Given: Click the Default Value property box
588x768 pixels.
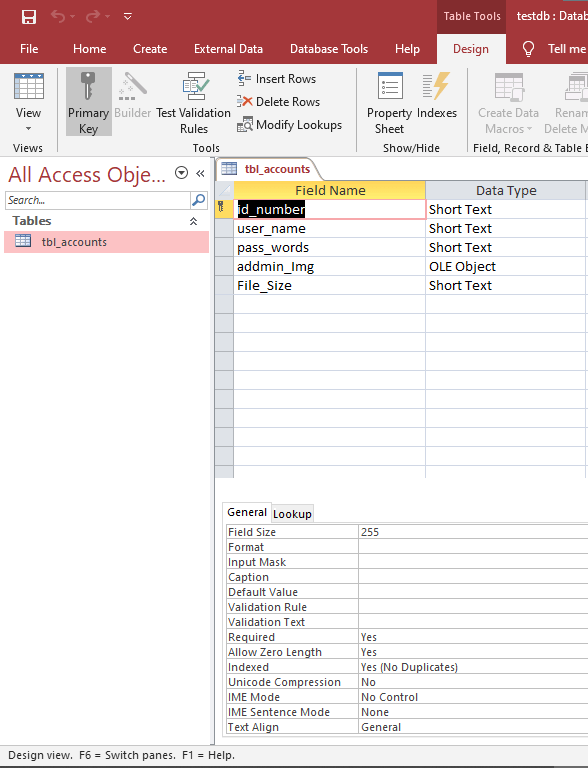Looking at the screenshot, I should click(473, 592).
